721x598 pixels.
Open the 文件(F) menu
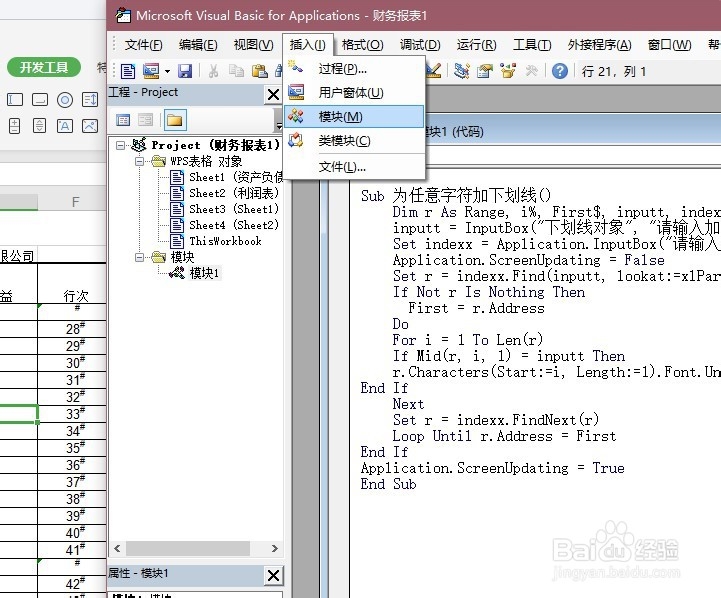pyautogui.click(x=143, y=45)
